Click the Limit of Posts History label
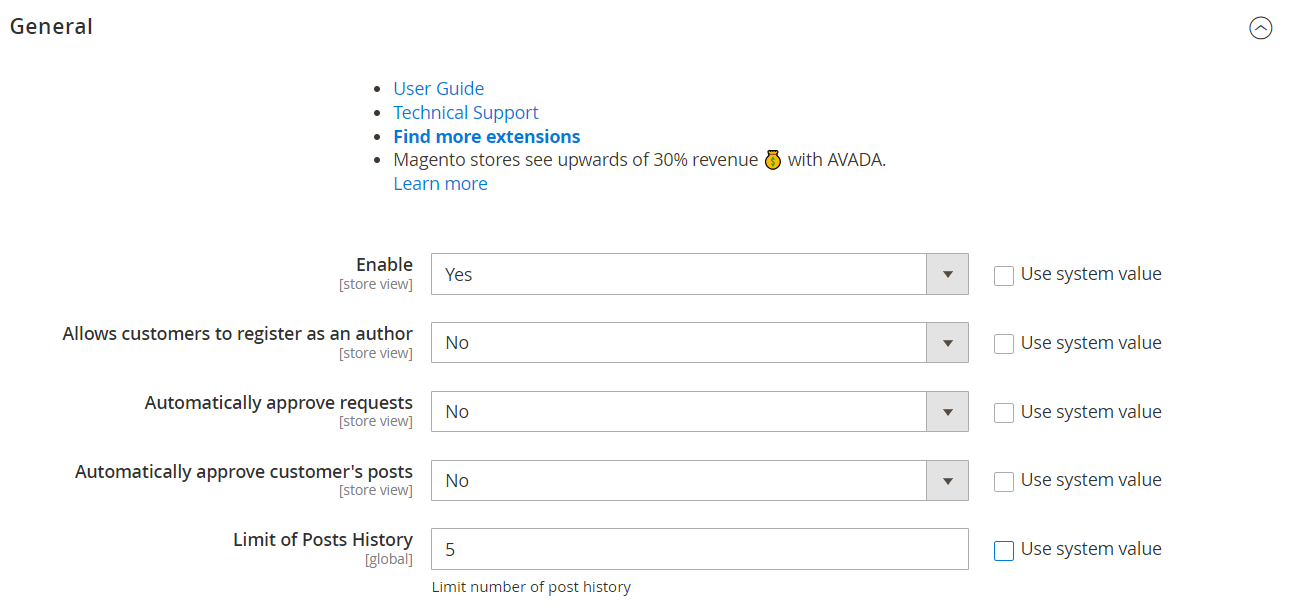The height and width of the screenshot is (613, 1290). click(322, 540)
